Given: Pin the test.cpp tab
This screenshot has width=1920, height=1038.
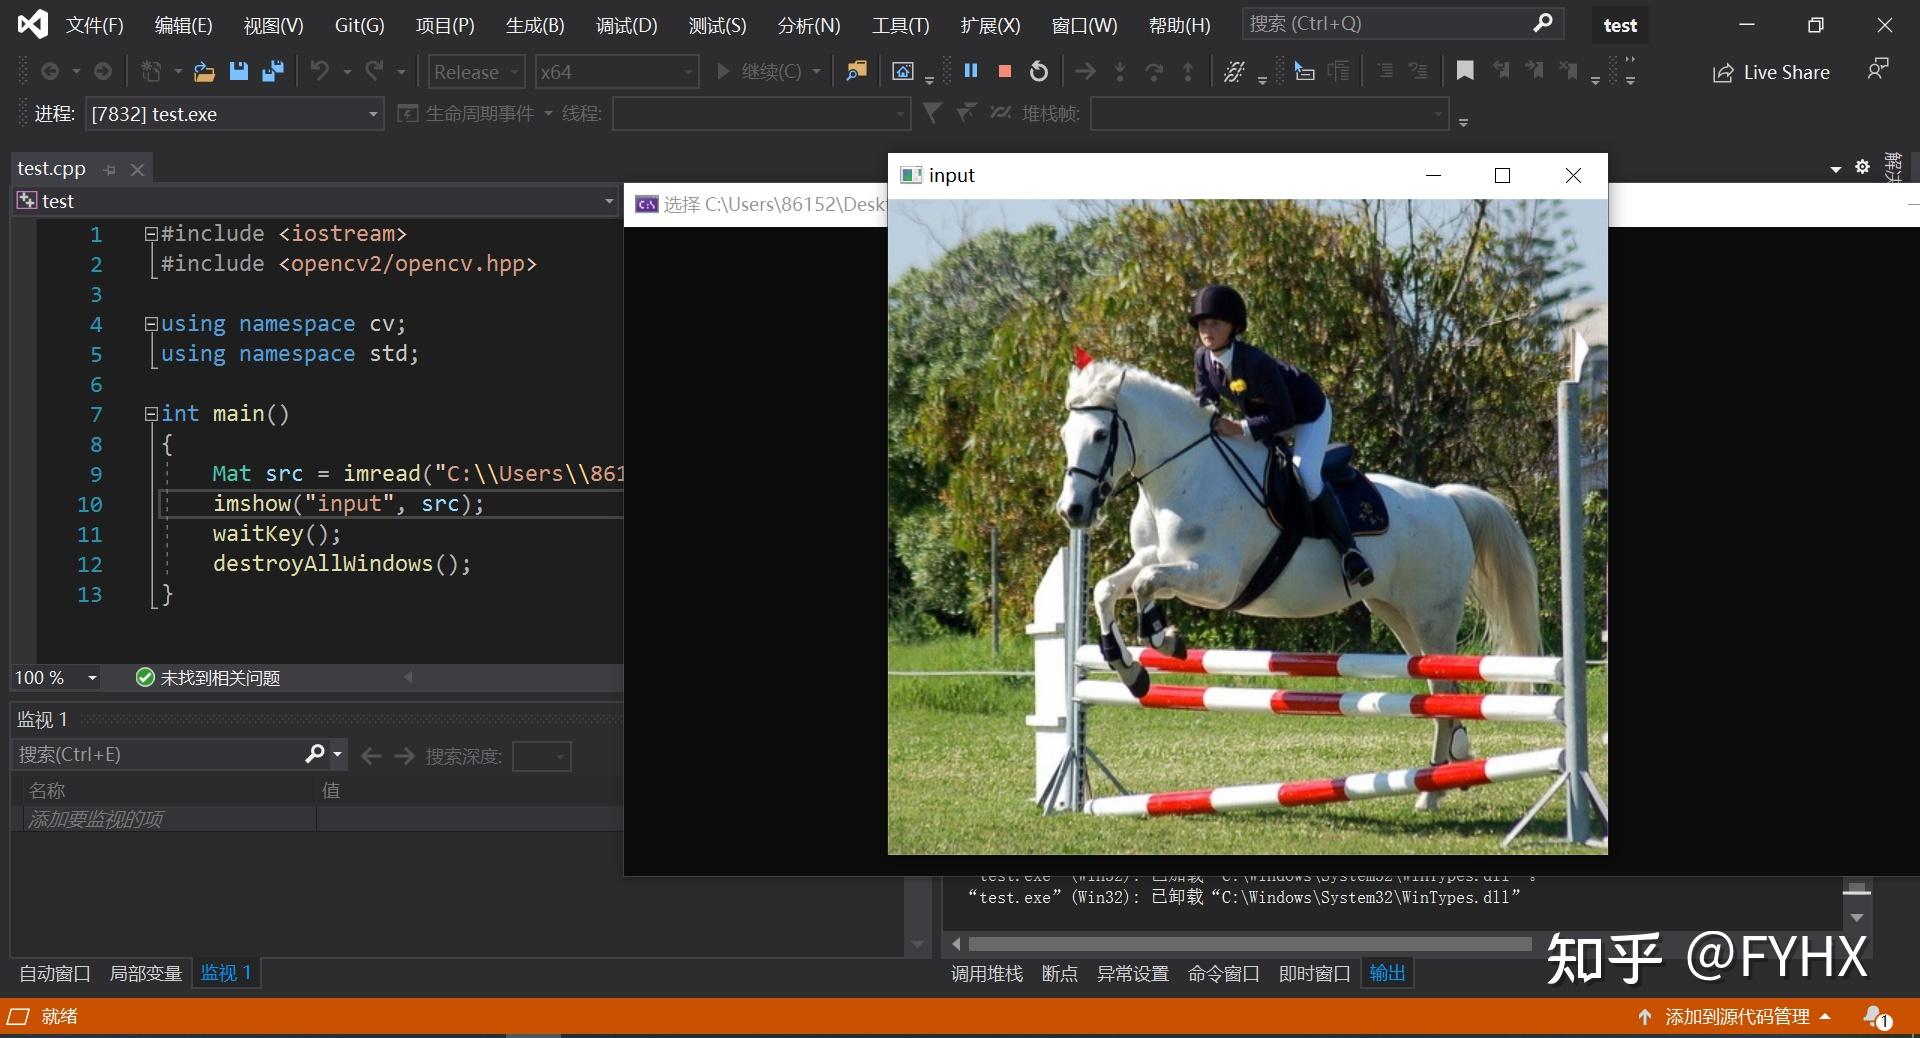Looking at the screenshot, I should coord(110,170).
